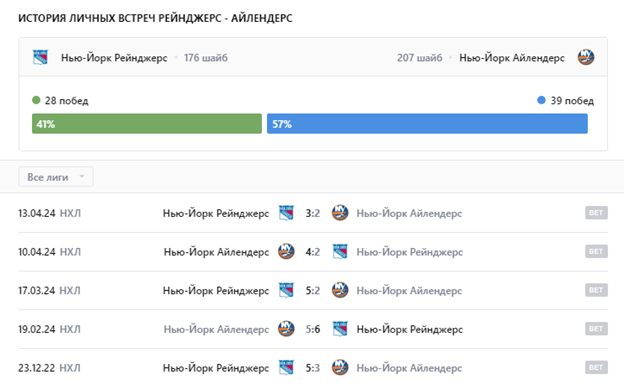Image resolution: width=624 pixels, height=385 pixels.
Task: Click 'Нью-Йорк Рейнджерс' in the 23.12.22 row
Action: click(216, 368)
